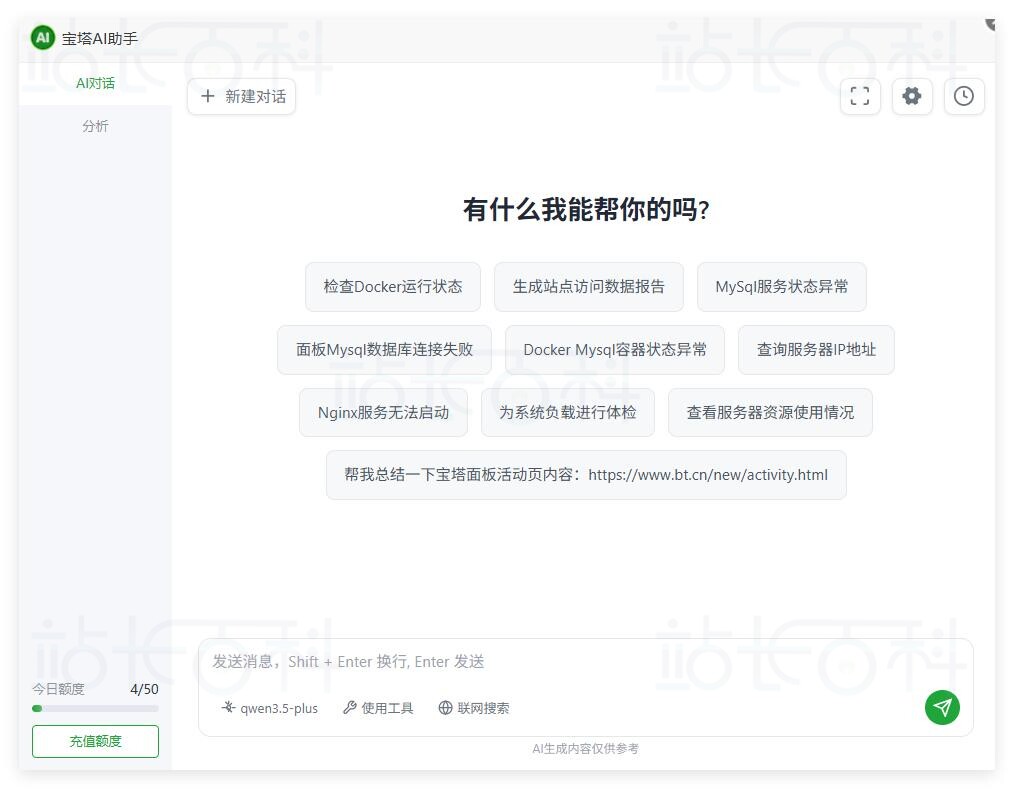This screenshot has width=1014, height=789.
Task: Click the AI生成内容仅供参考 disclaimer text
Action: (x=585, y=749)
